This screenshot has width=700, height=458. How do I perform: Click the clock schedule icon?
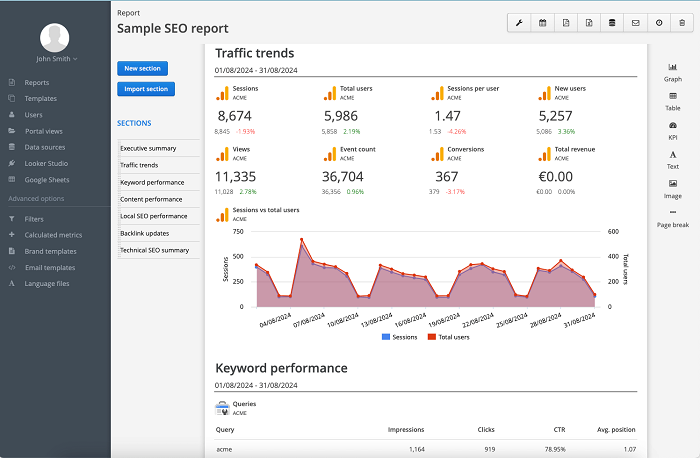click(x=659, y=22)
